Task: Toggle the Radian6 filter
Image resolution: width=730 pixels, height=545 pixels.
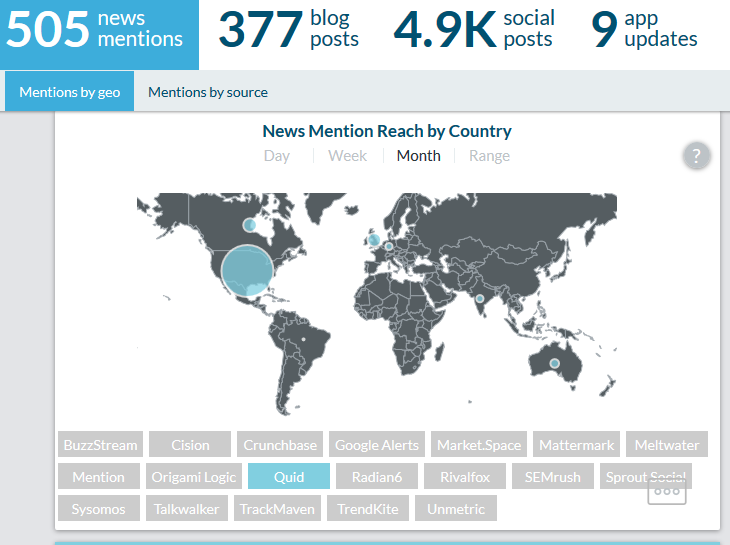Action: point(377,477)
